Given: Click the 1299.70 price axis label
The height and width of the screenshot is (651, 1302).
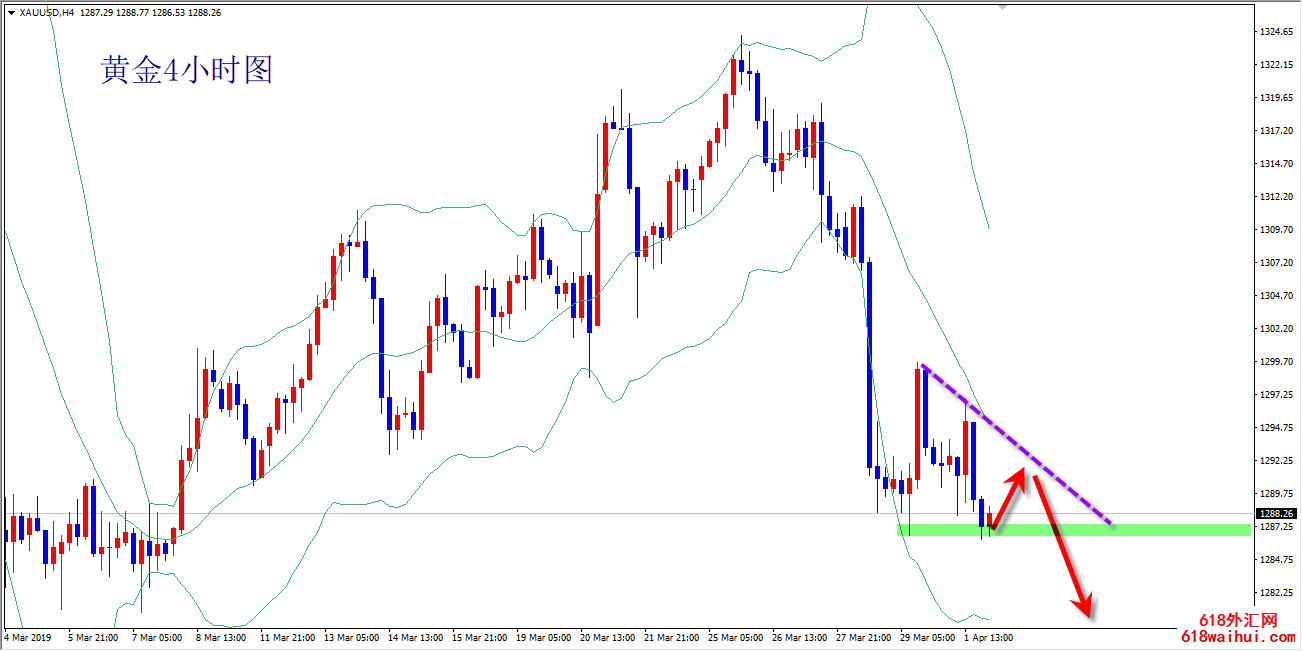Looking at the screenshot, I should 1275,362.
